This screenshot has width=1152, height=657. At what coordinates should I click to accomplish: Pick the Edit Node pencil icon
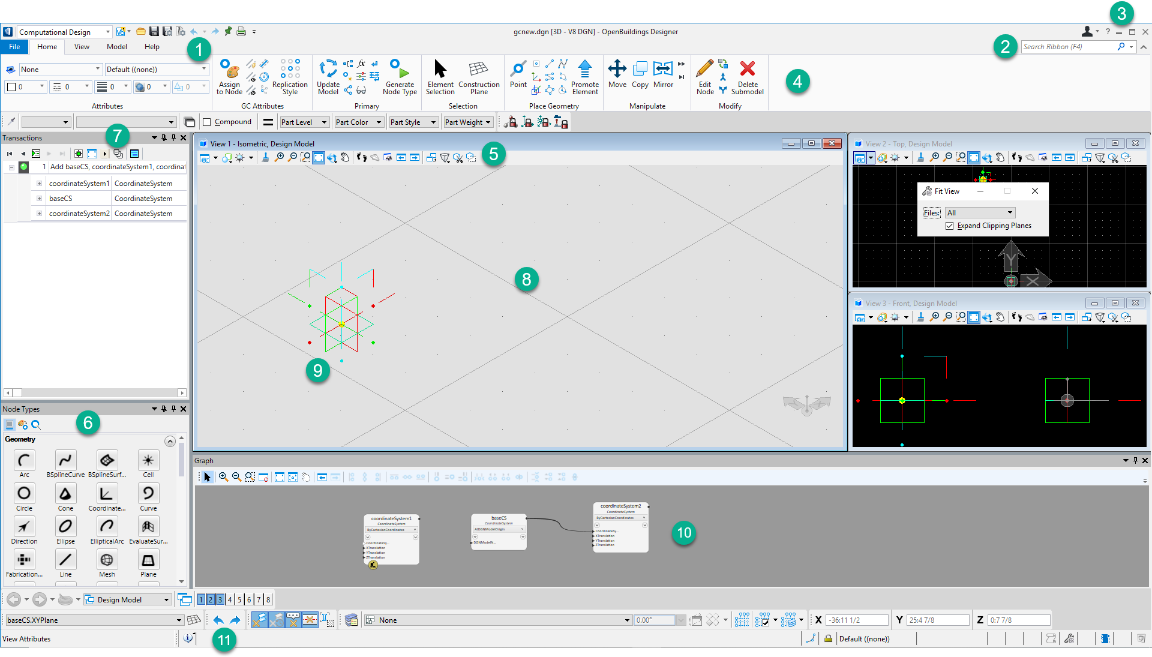click(x=705, y=68)
